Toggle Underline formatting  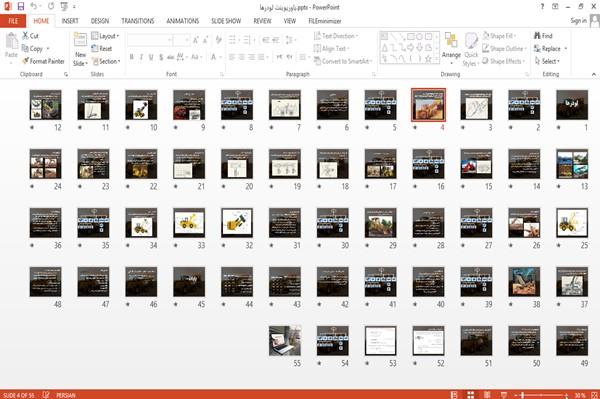tap(151, 57)
